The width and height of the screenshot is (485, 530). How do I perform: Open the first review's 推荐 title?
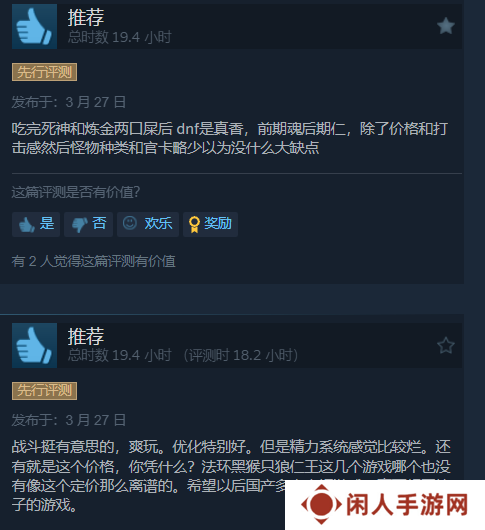86,17
